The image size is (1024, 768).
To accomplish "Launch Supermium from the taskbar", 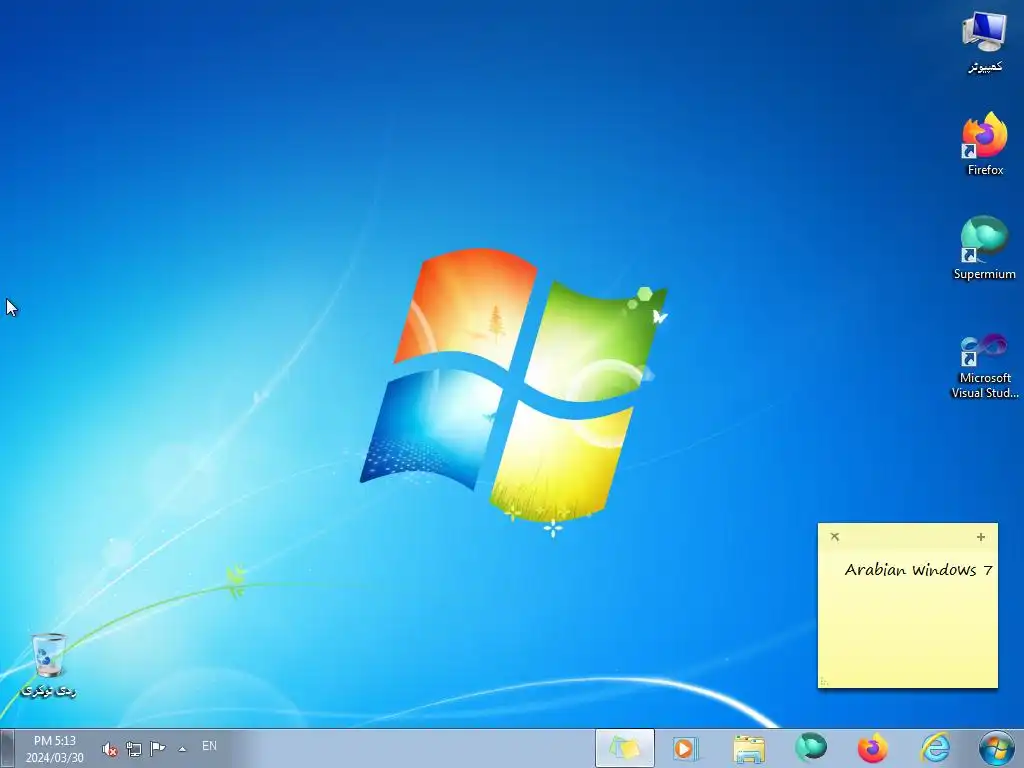I will point(810,748).
